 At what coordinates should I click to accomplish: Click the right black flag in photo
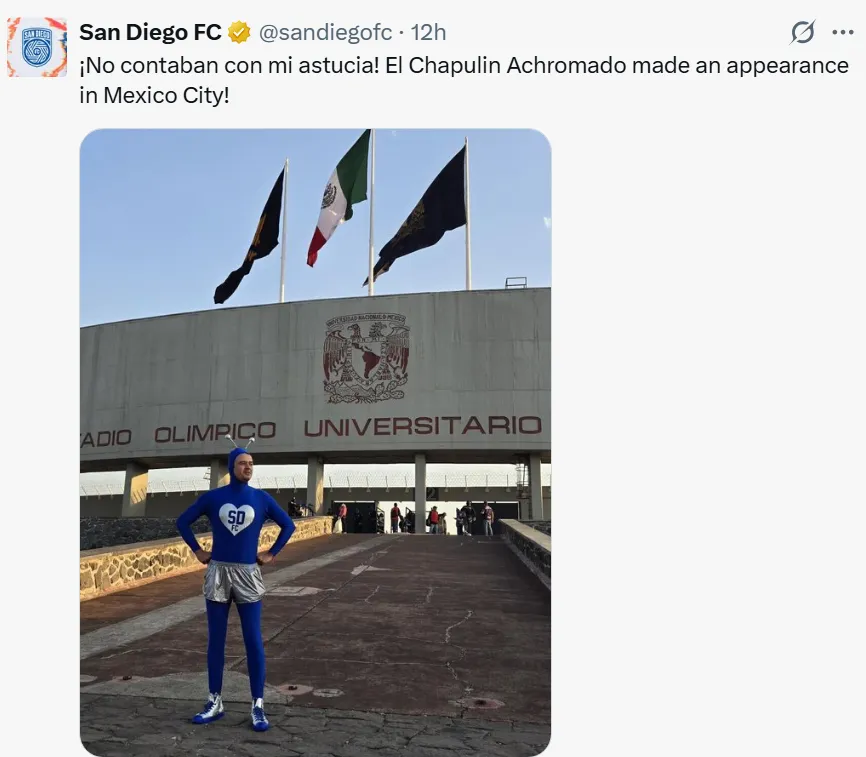(422, 214)
